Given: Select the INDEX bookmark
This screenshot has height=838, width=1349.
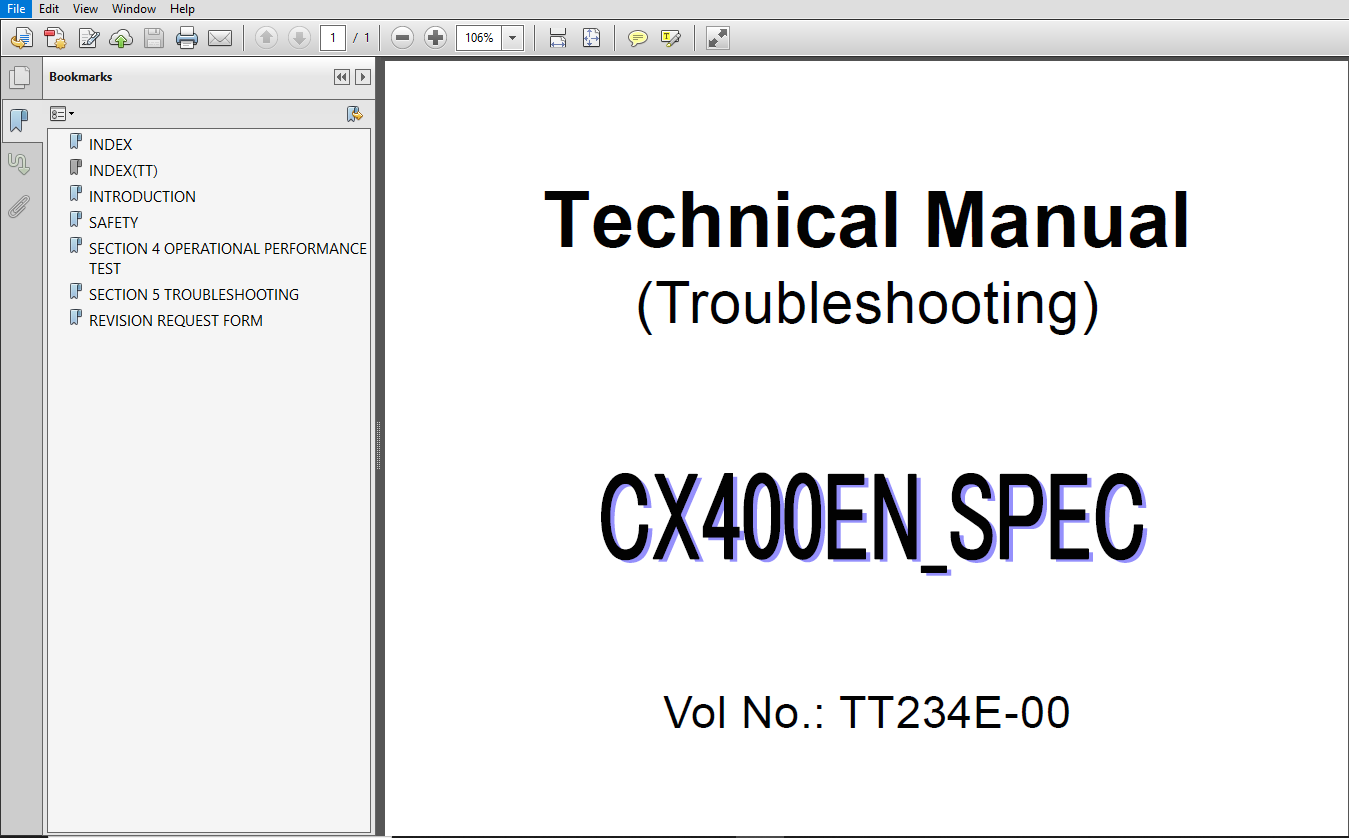Looking at the screenshot, I should click(110, 145).
